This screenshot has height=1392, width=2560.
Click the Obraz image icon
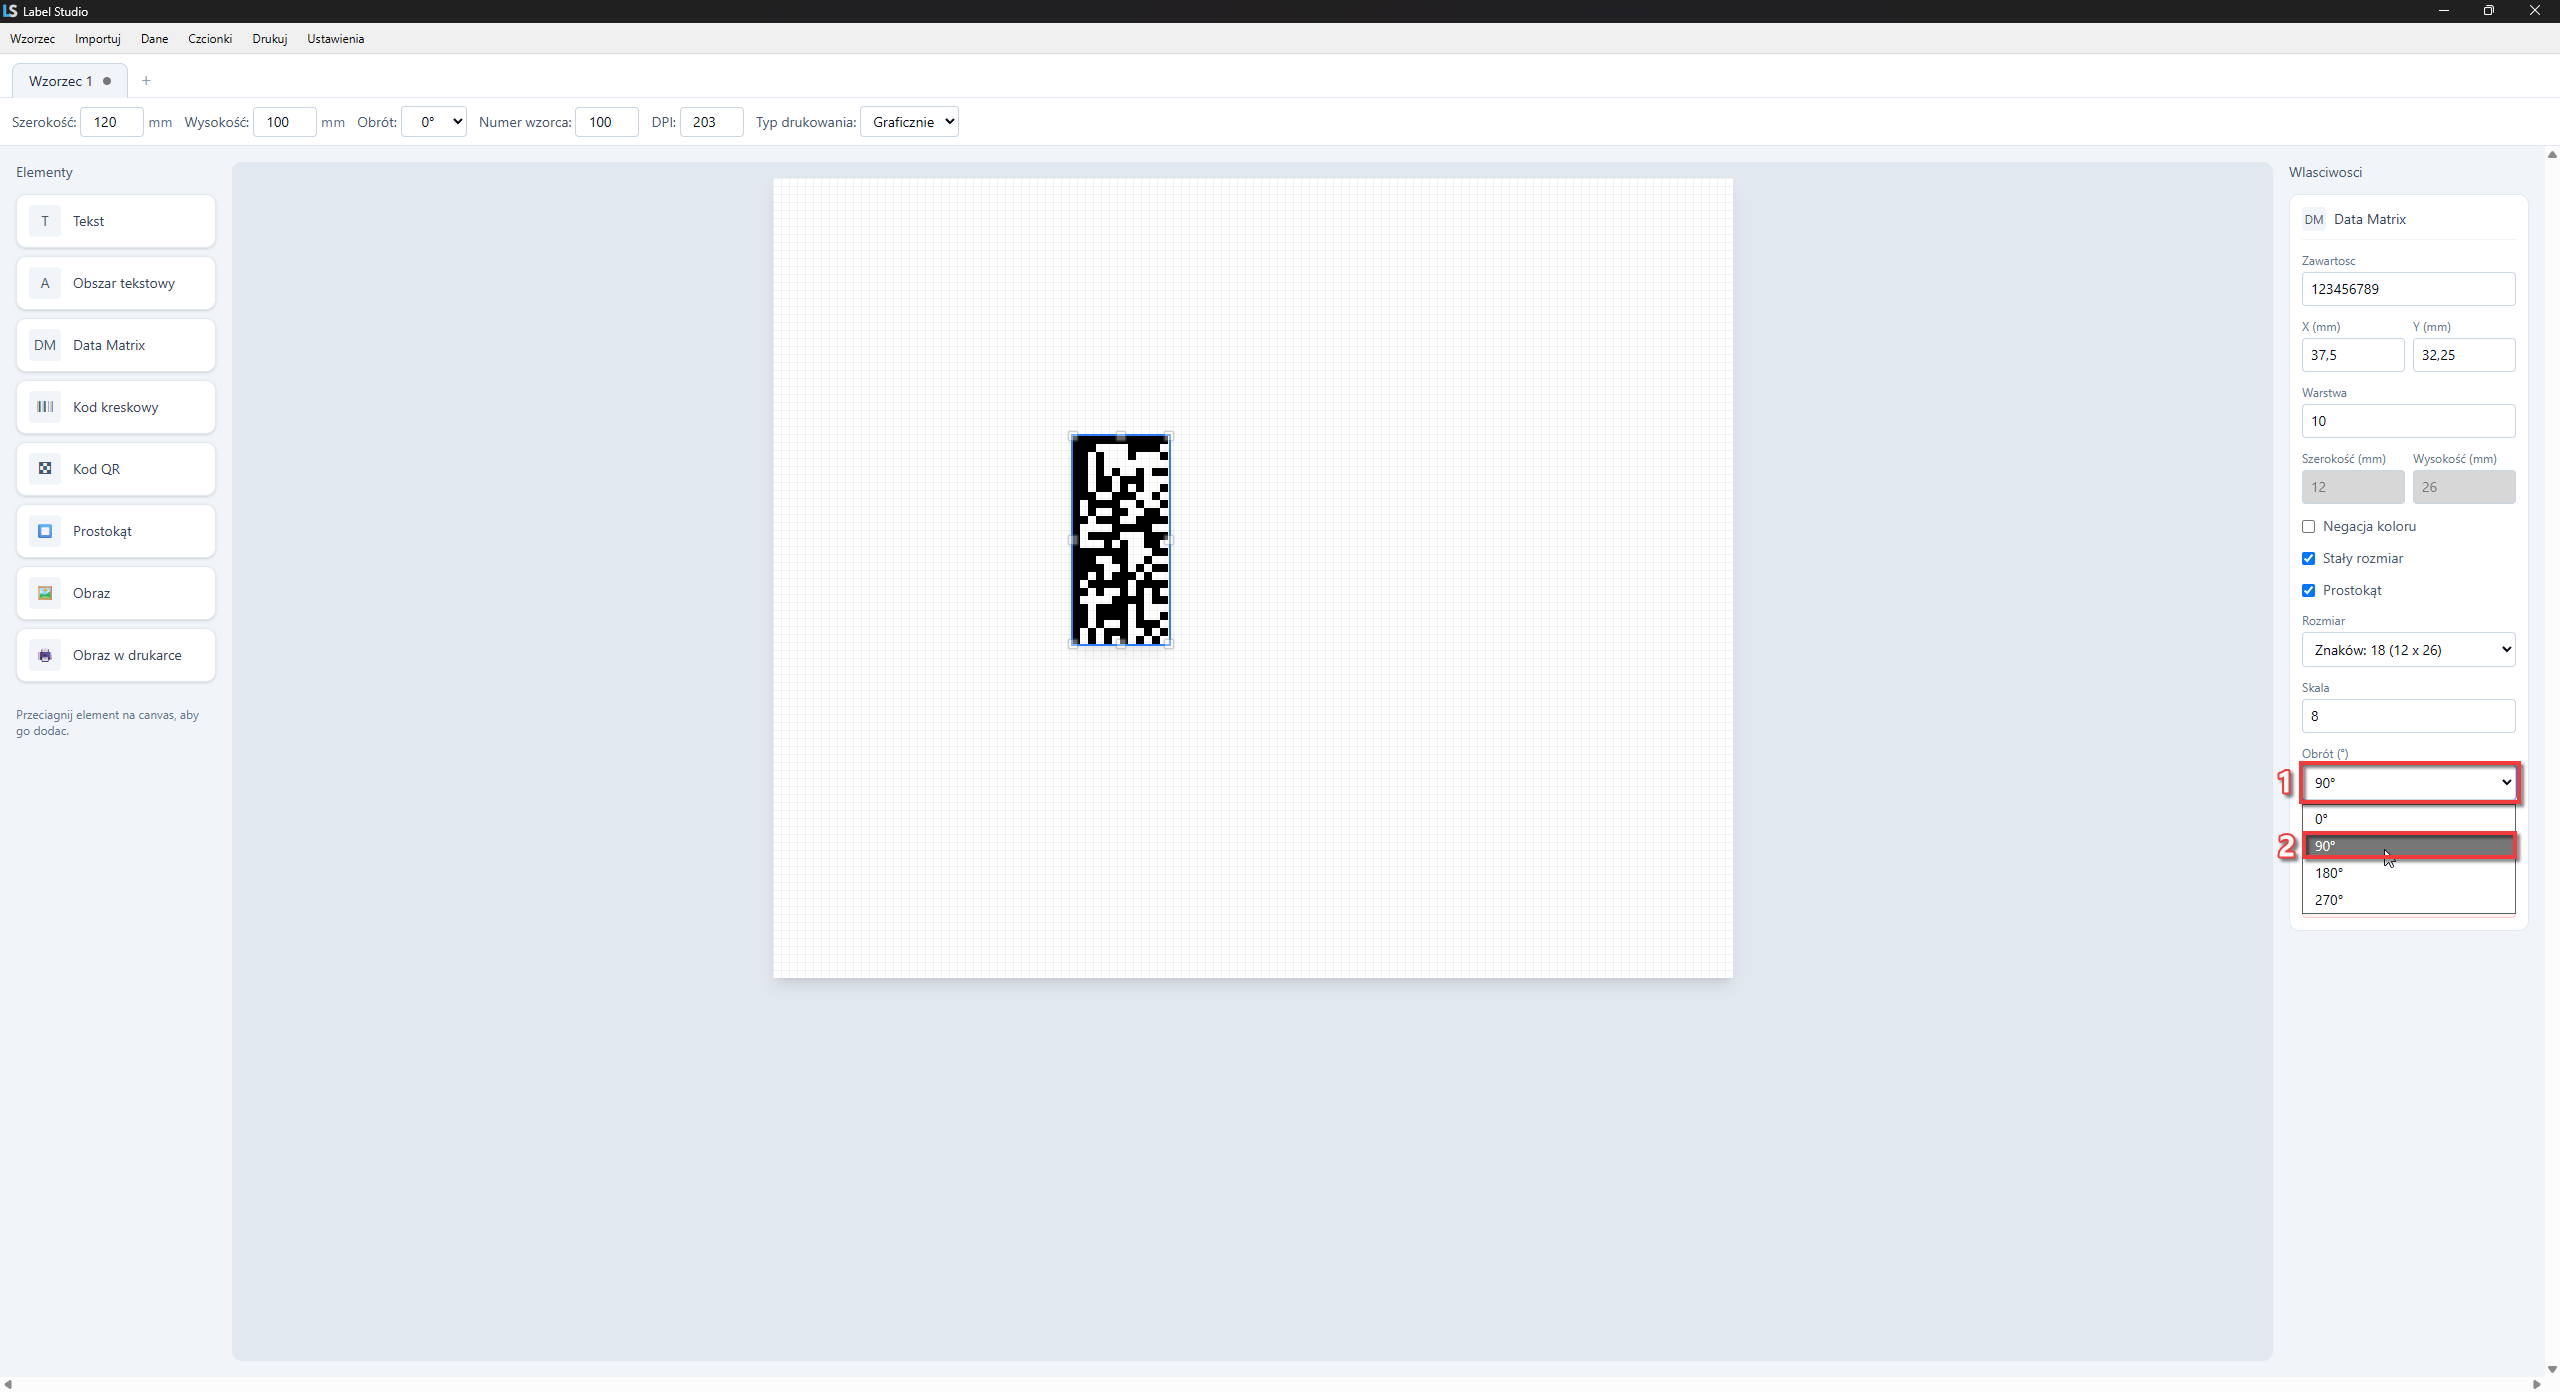pyautogui.click(x=45, y=593)
